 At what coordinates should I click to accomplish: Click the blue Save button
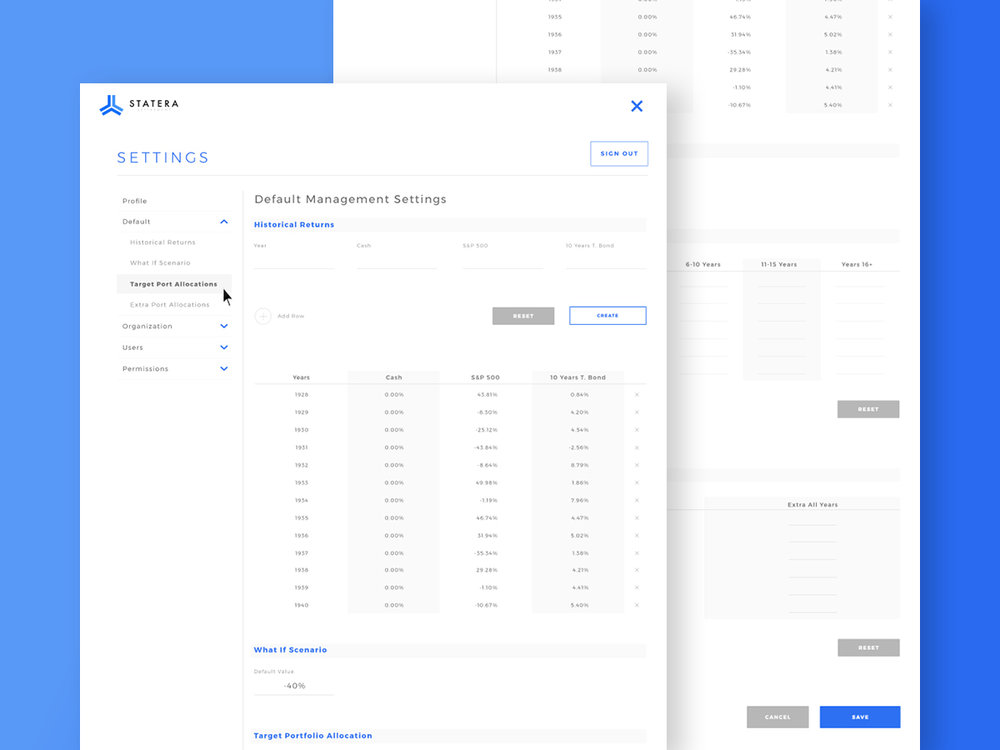pos(860,717)
